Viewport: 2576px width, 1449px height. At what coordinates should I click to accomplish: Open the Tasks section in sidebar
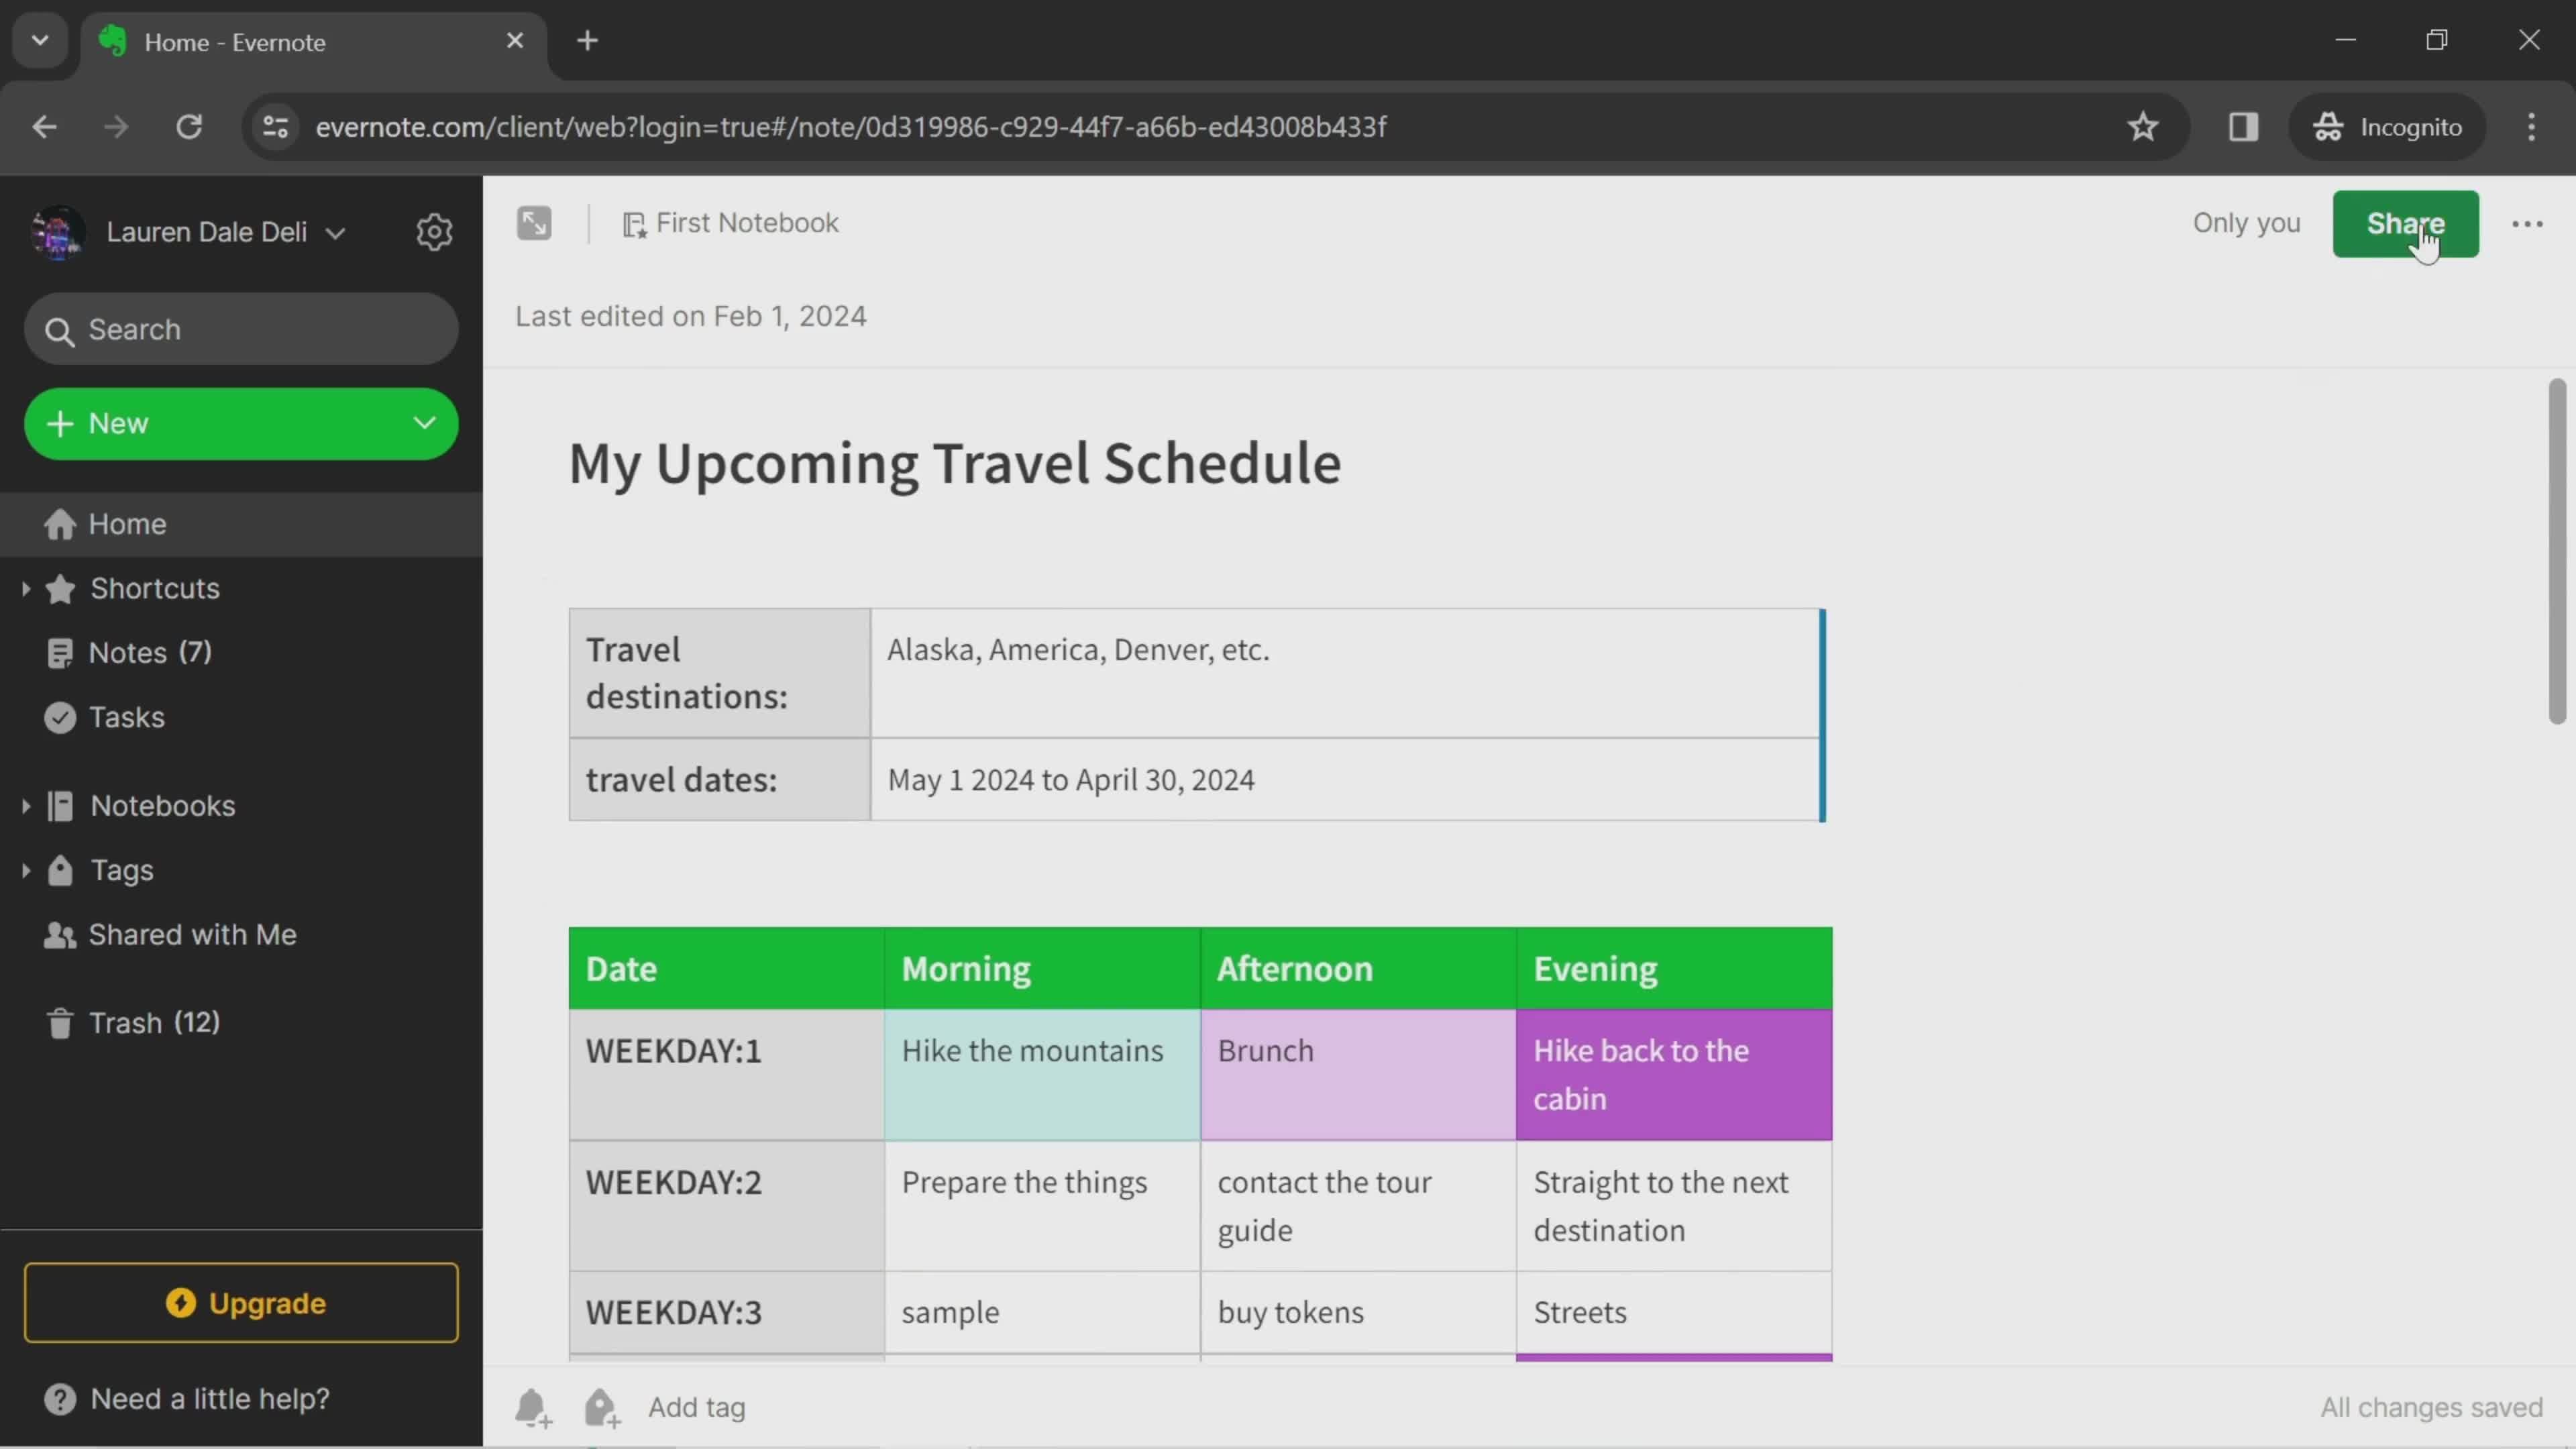point(125,716)
